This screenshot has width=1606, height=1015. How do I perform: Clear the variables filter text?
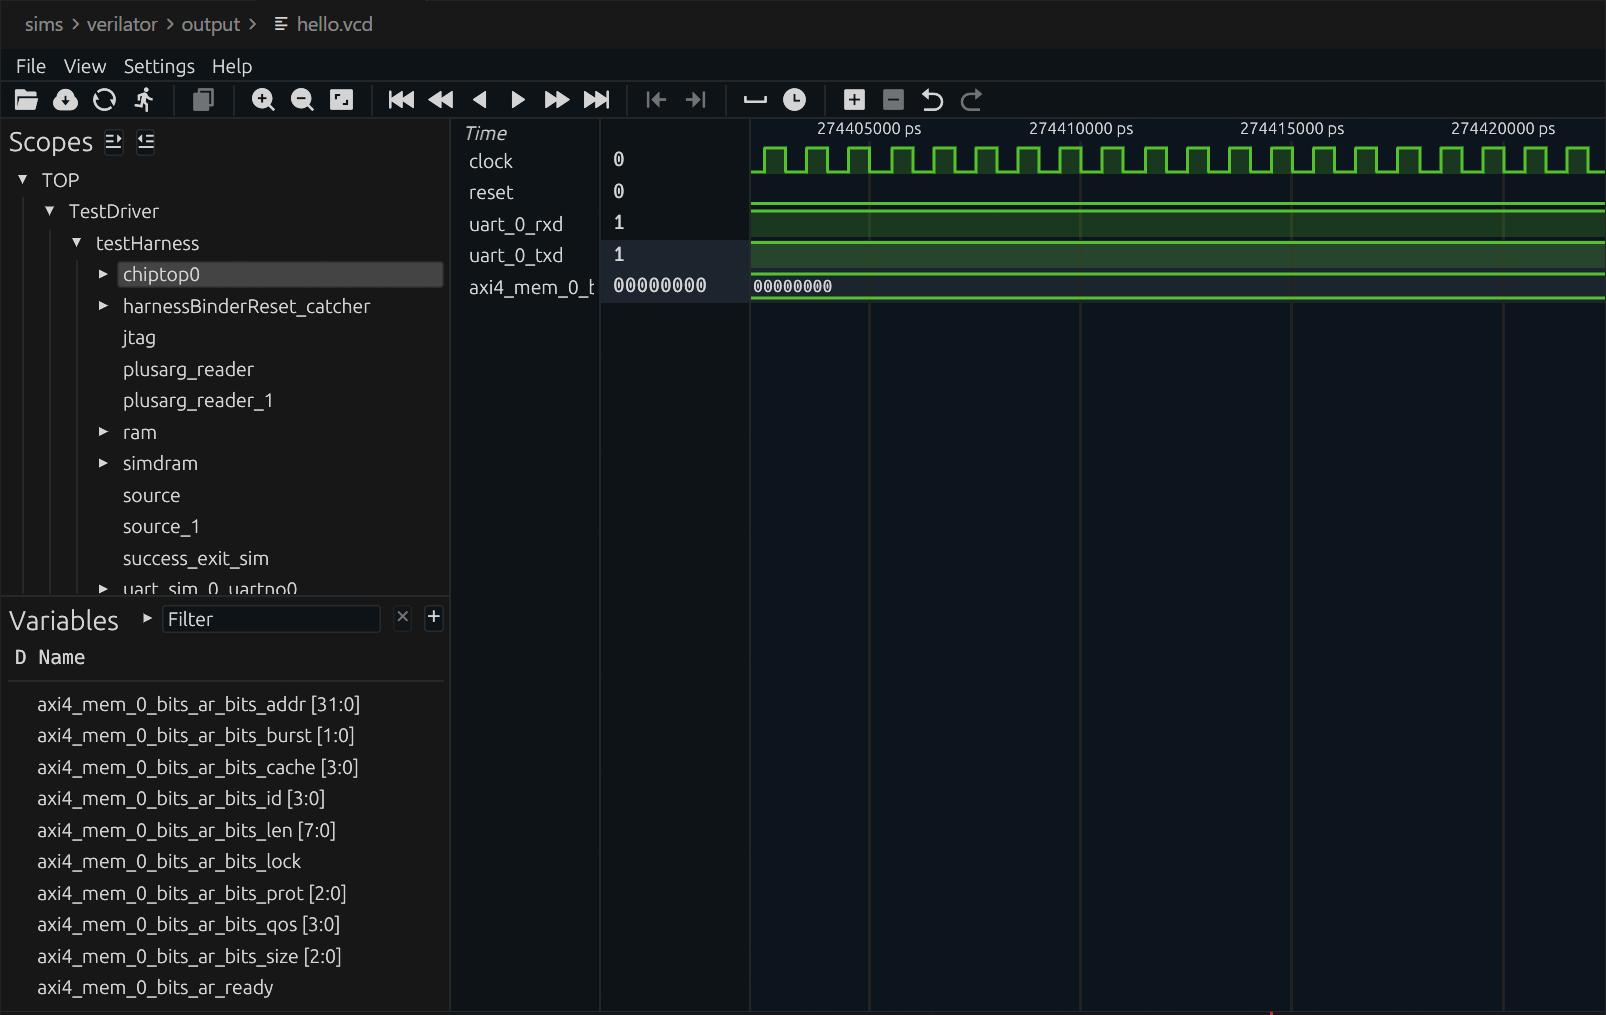pyautogui.click(x=402, y=618)
